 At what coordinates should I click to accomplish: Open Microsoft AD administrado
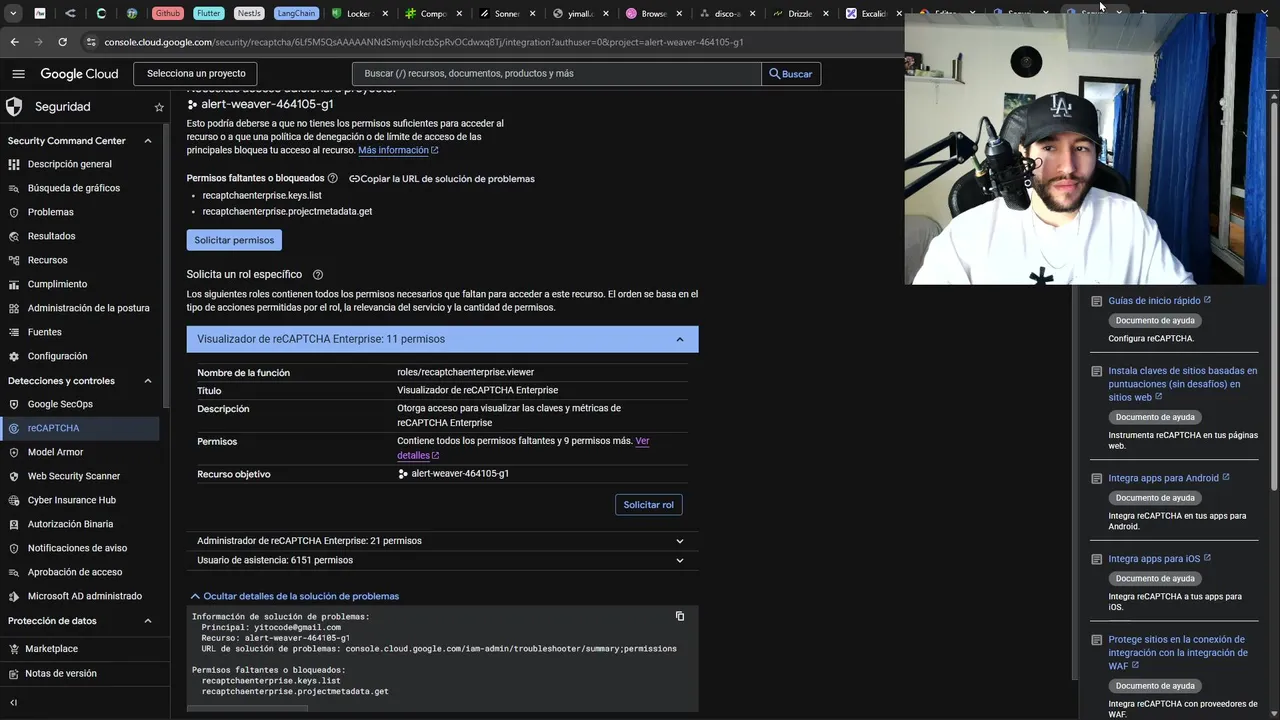80,596
